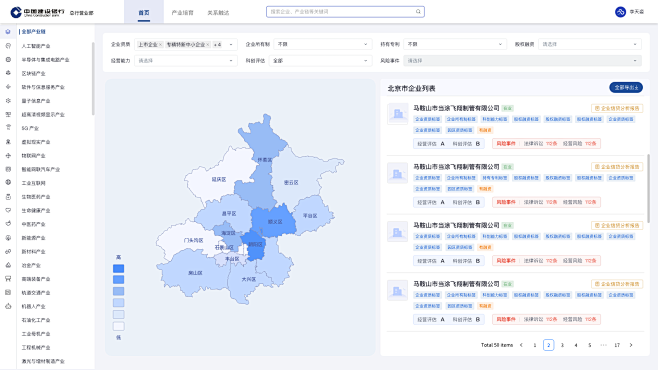This screenshot has width=658, height=370.
Task: Switch to the 首页 tab
Action: click(144, 13)
